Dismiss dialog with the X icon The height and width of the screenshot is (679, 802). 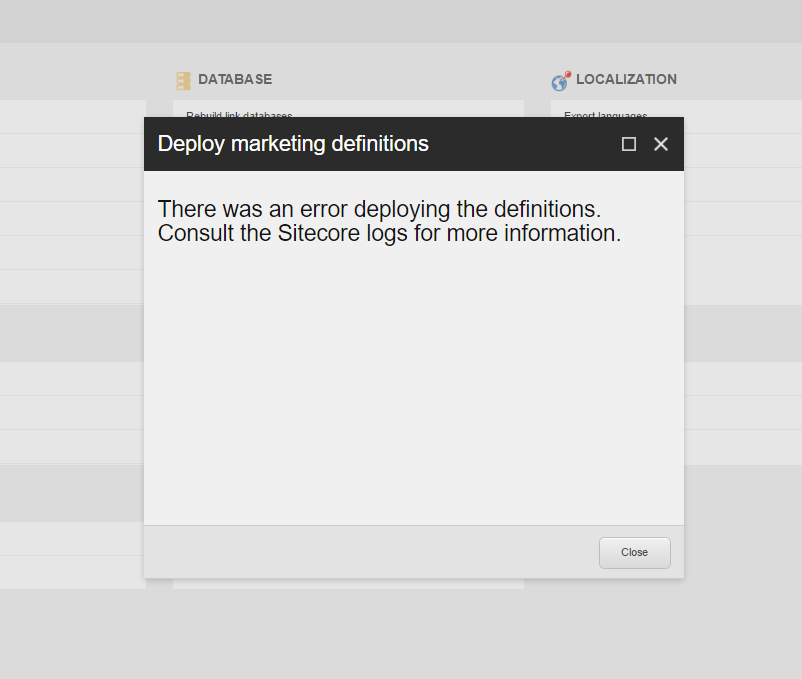pyautogui.click(x=661, y=144)
